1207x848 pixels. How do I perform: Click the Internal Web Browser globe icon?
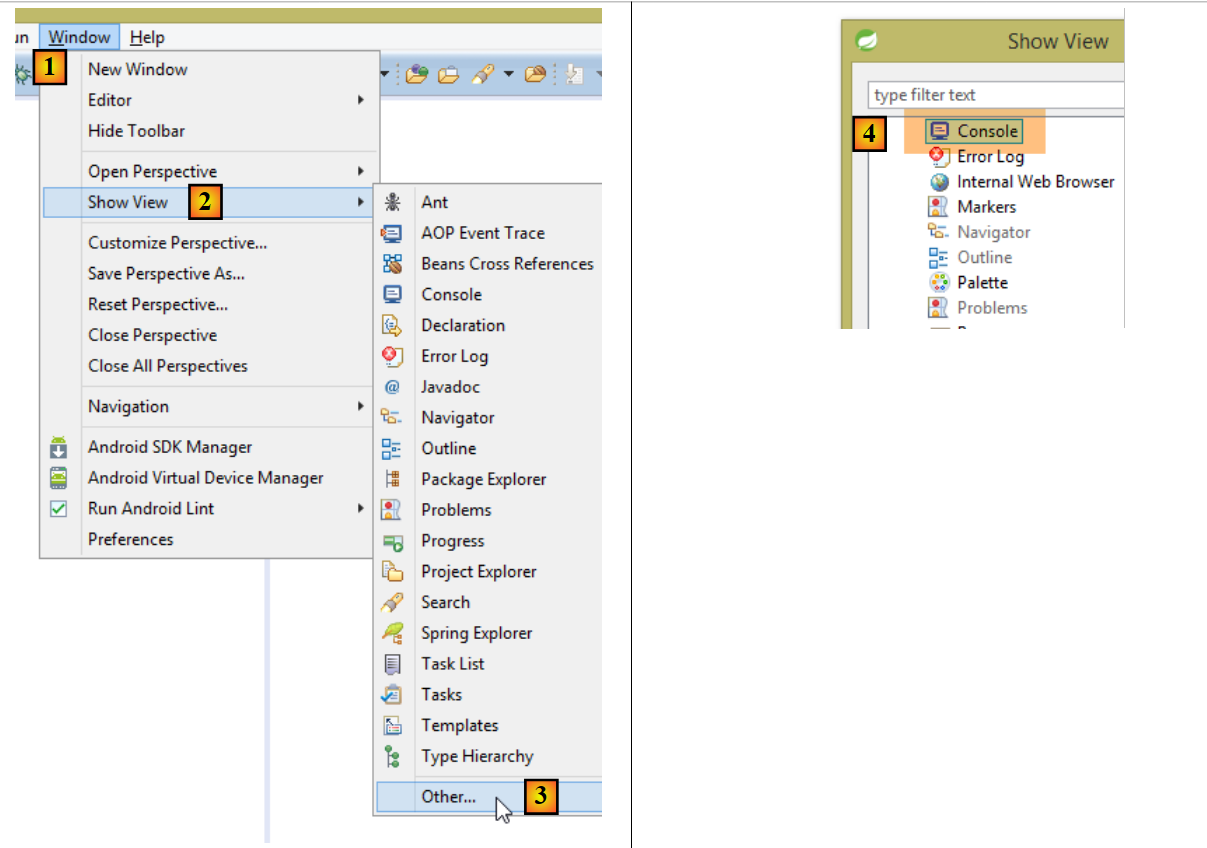click(x=938, y=182)
